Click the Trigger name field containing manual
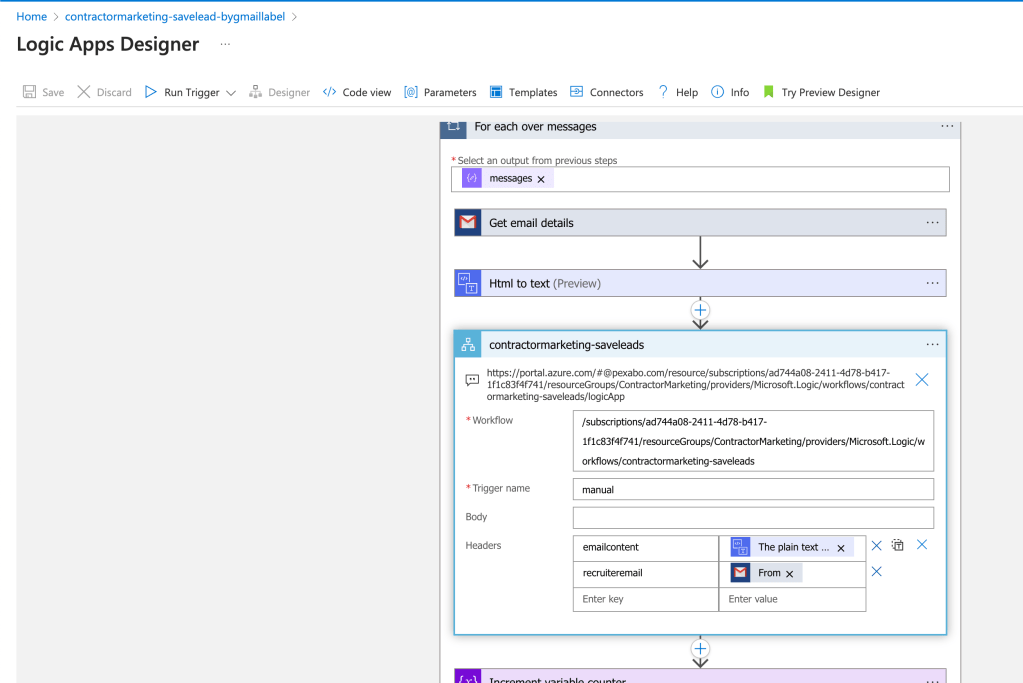 tap(753, 489)
